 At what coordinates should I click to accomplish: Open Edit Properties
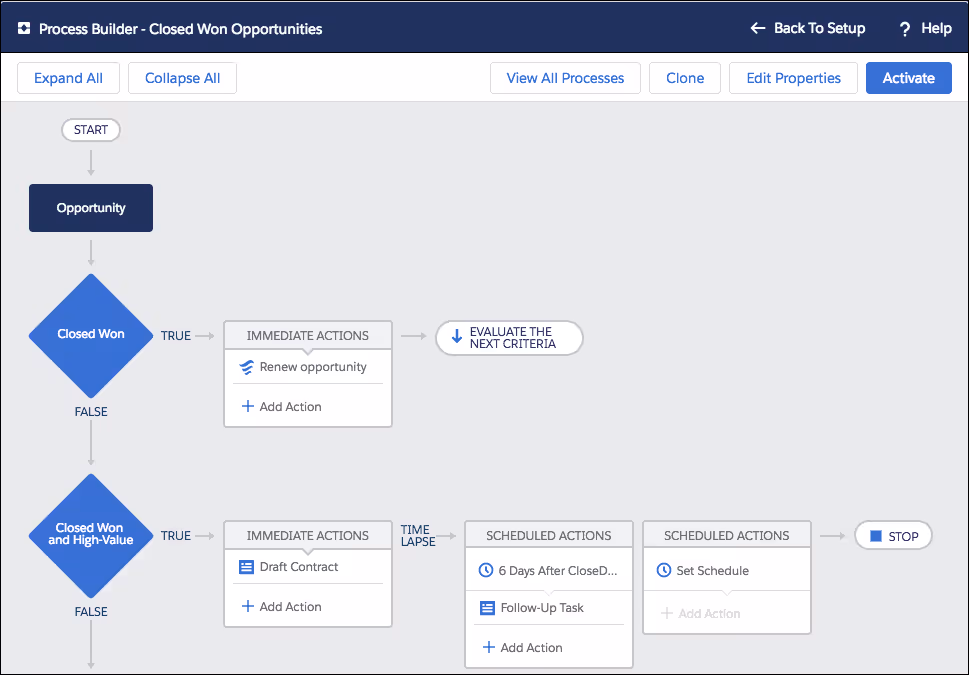tap(793, 78)
